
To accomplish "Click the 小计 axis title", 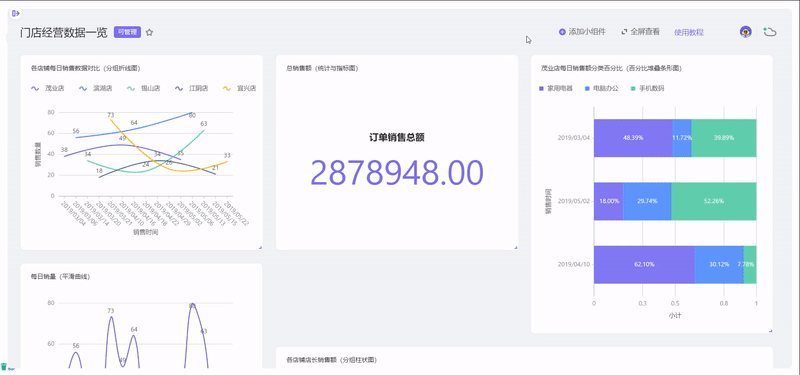I will tap(675, 316).
